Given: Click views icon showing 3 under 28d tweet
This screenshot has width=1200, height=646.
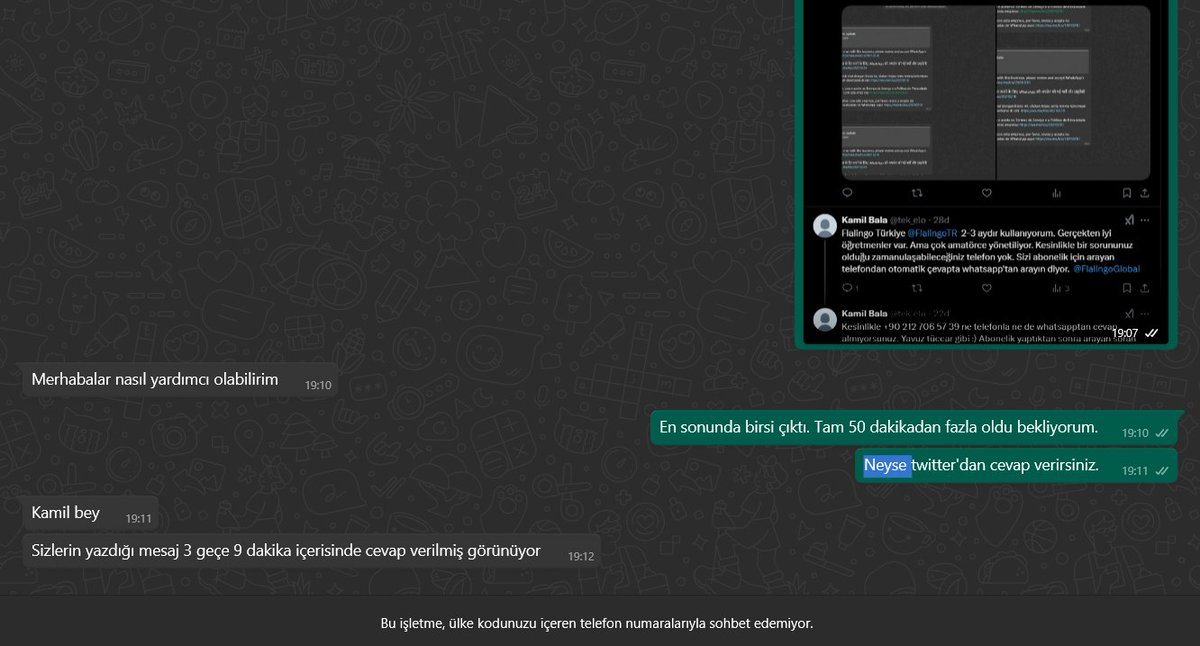Looking at the screenshot, I should pos(1061,288).
